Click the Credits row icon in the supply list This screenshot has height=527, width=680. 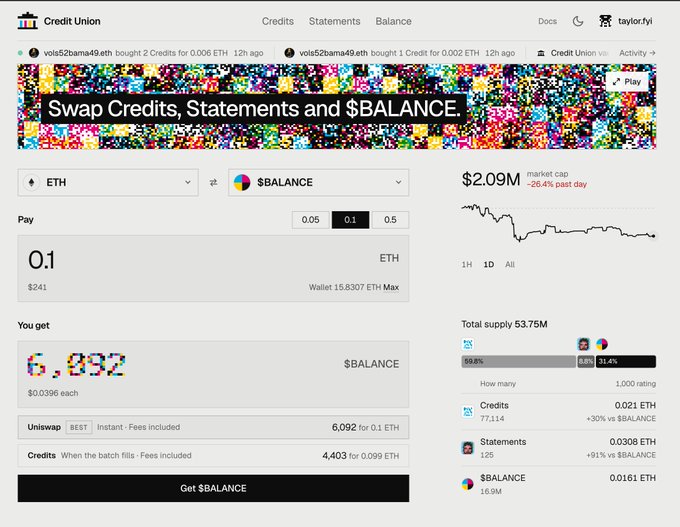click(468, 412)
